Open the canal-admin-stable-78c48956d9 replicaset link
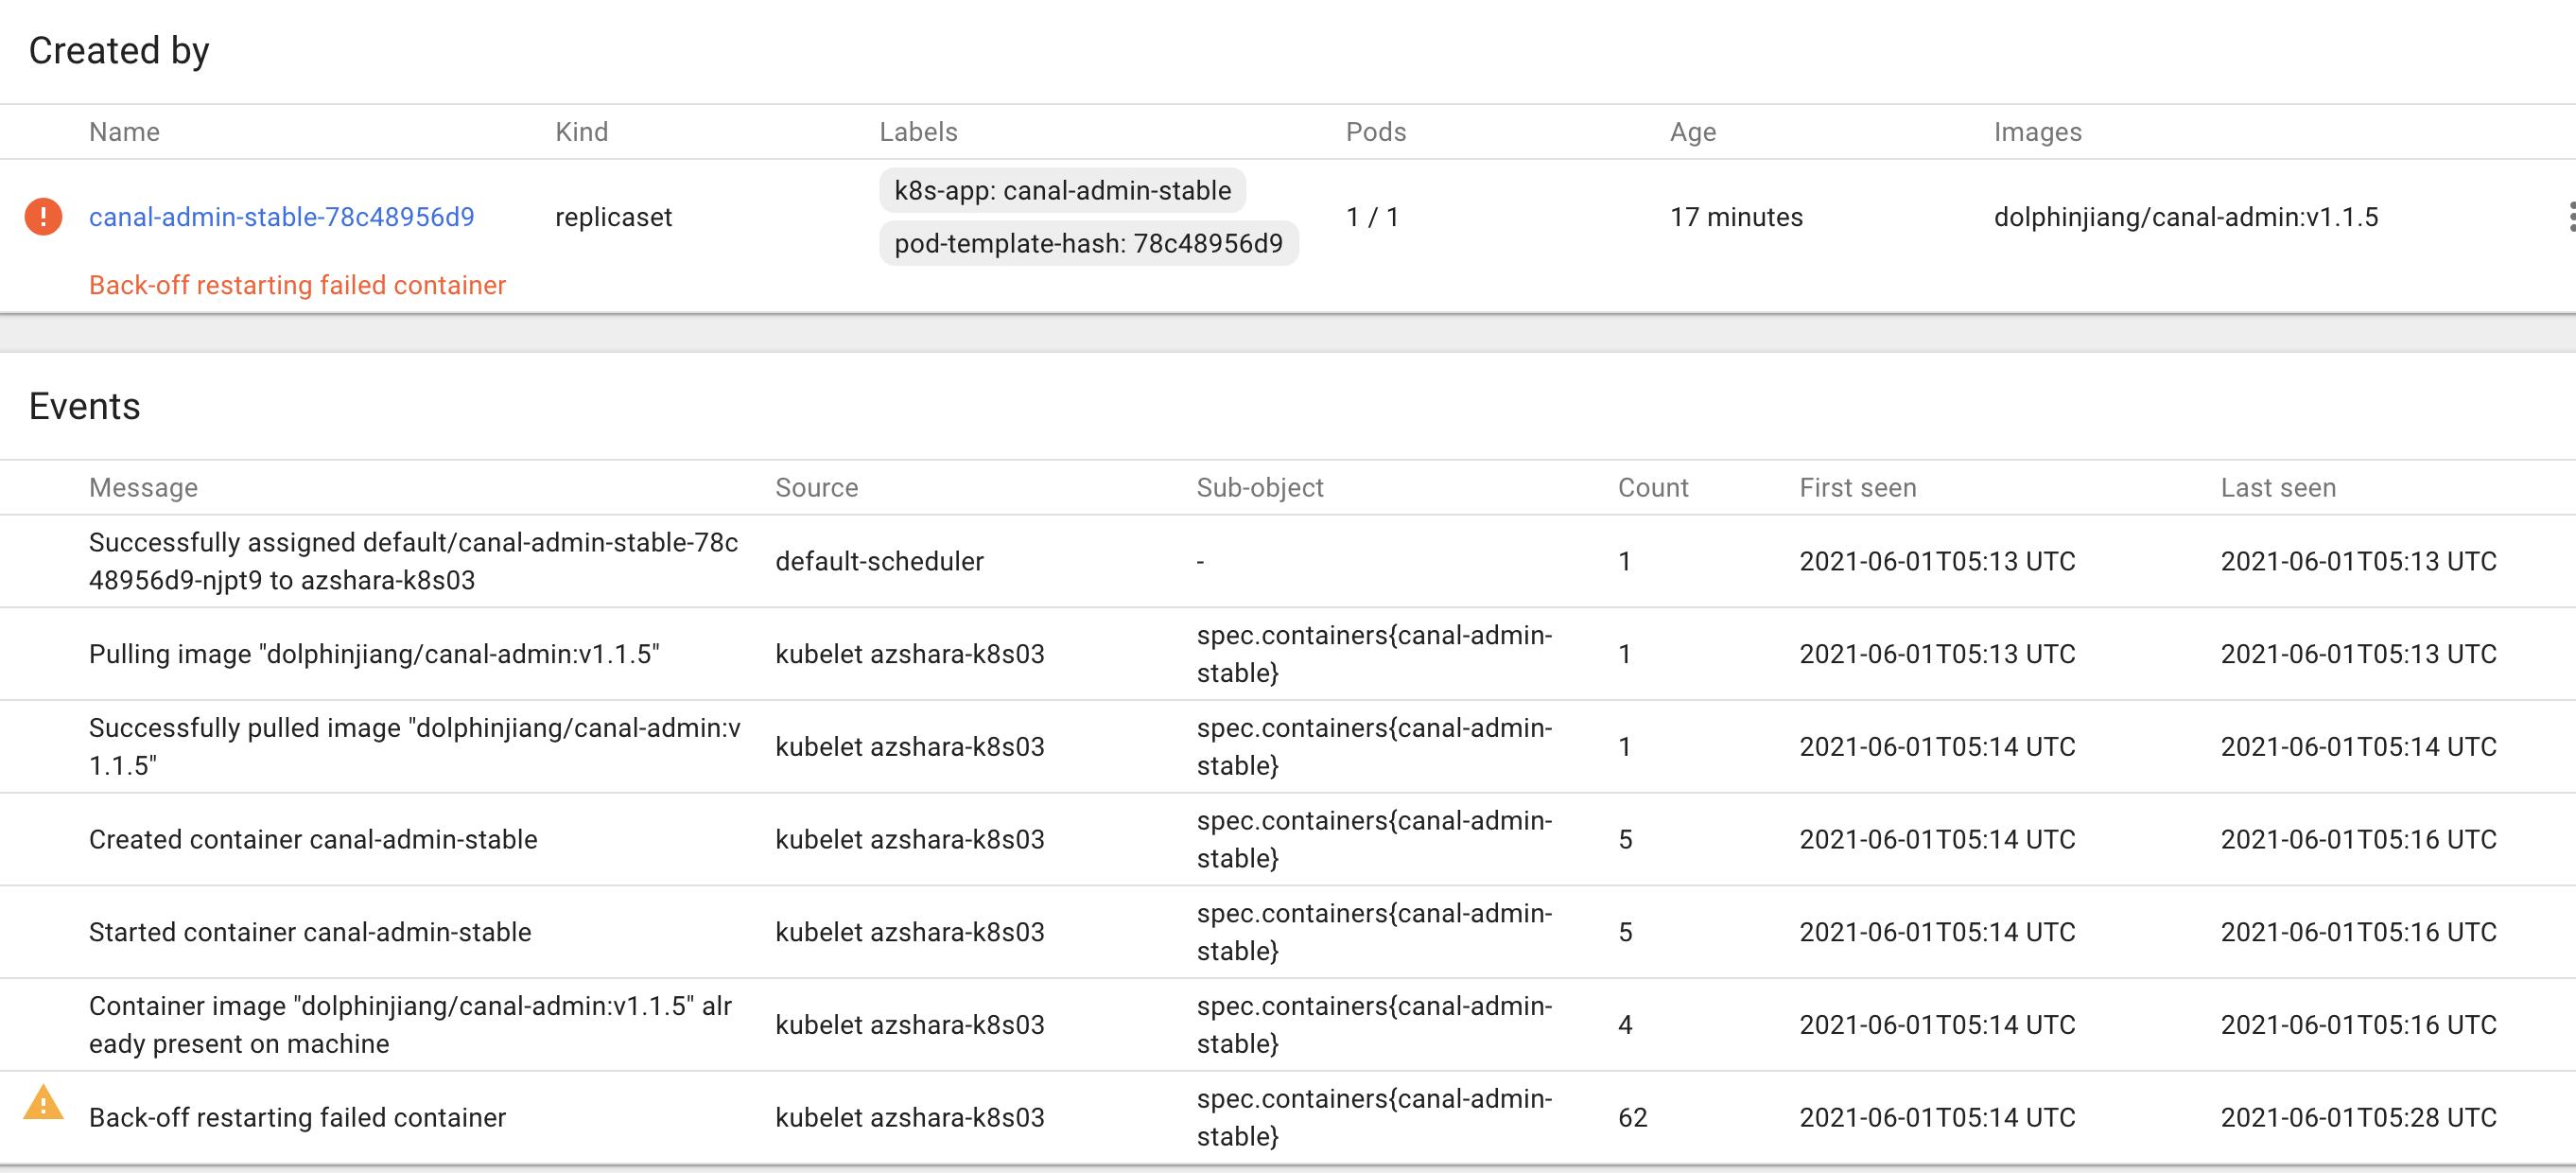 tap(283, 217)
